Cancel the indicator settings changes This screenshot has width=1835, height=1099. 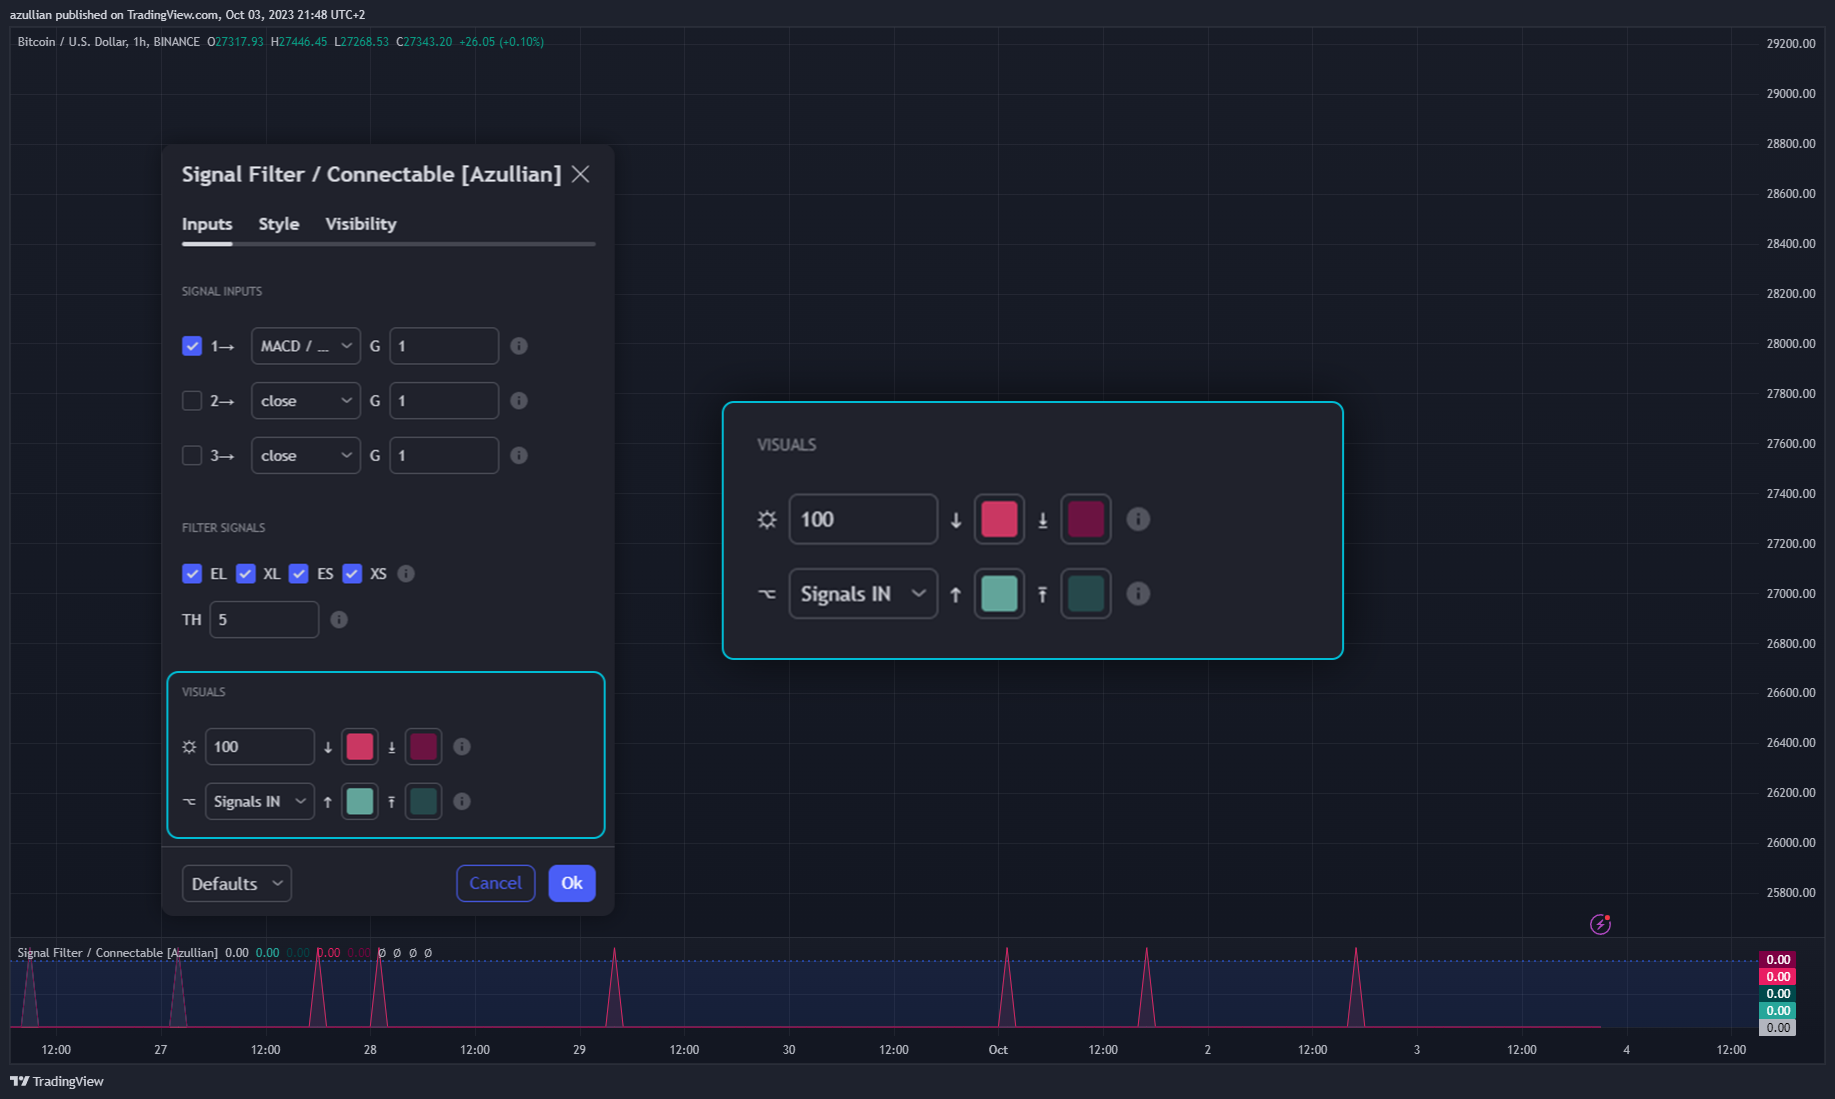(x=496, y=884)
